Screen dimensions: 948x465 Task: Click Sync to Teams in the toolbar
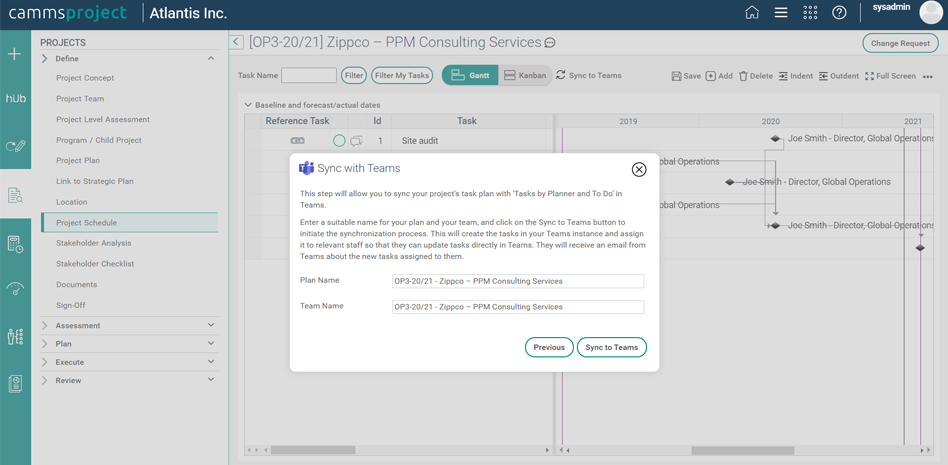[588, 76]
